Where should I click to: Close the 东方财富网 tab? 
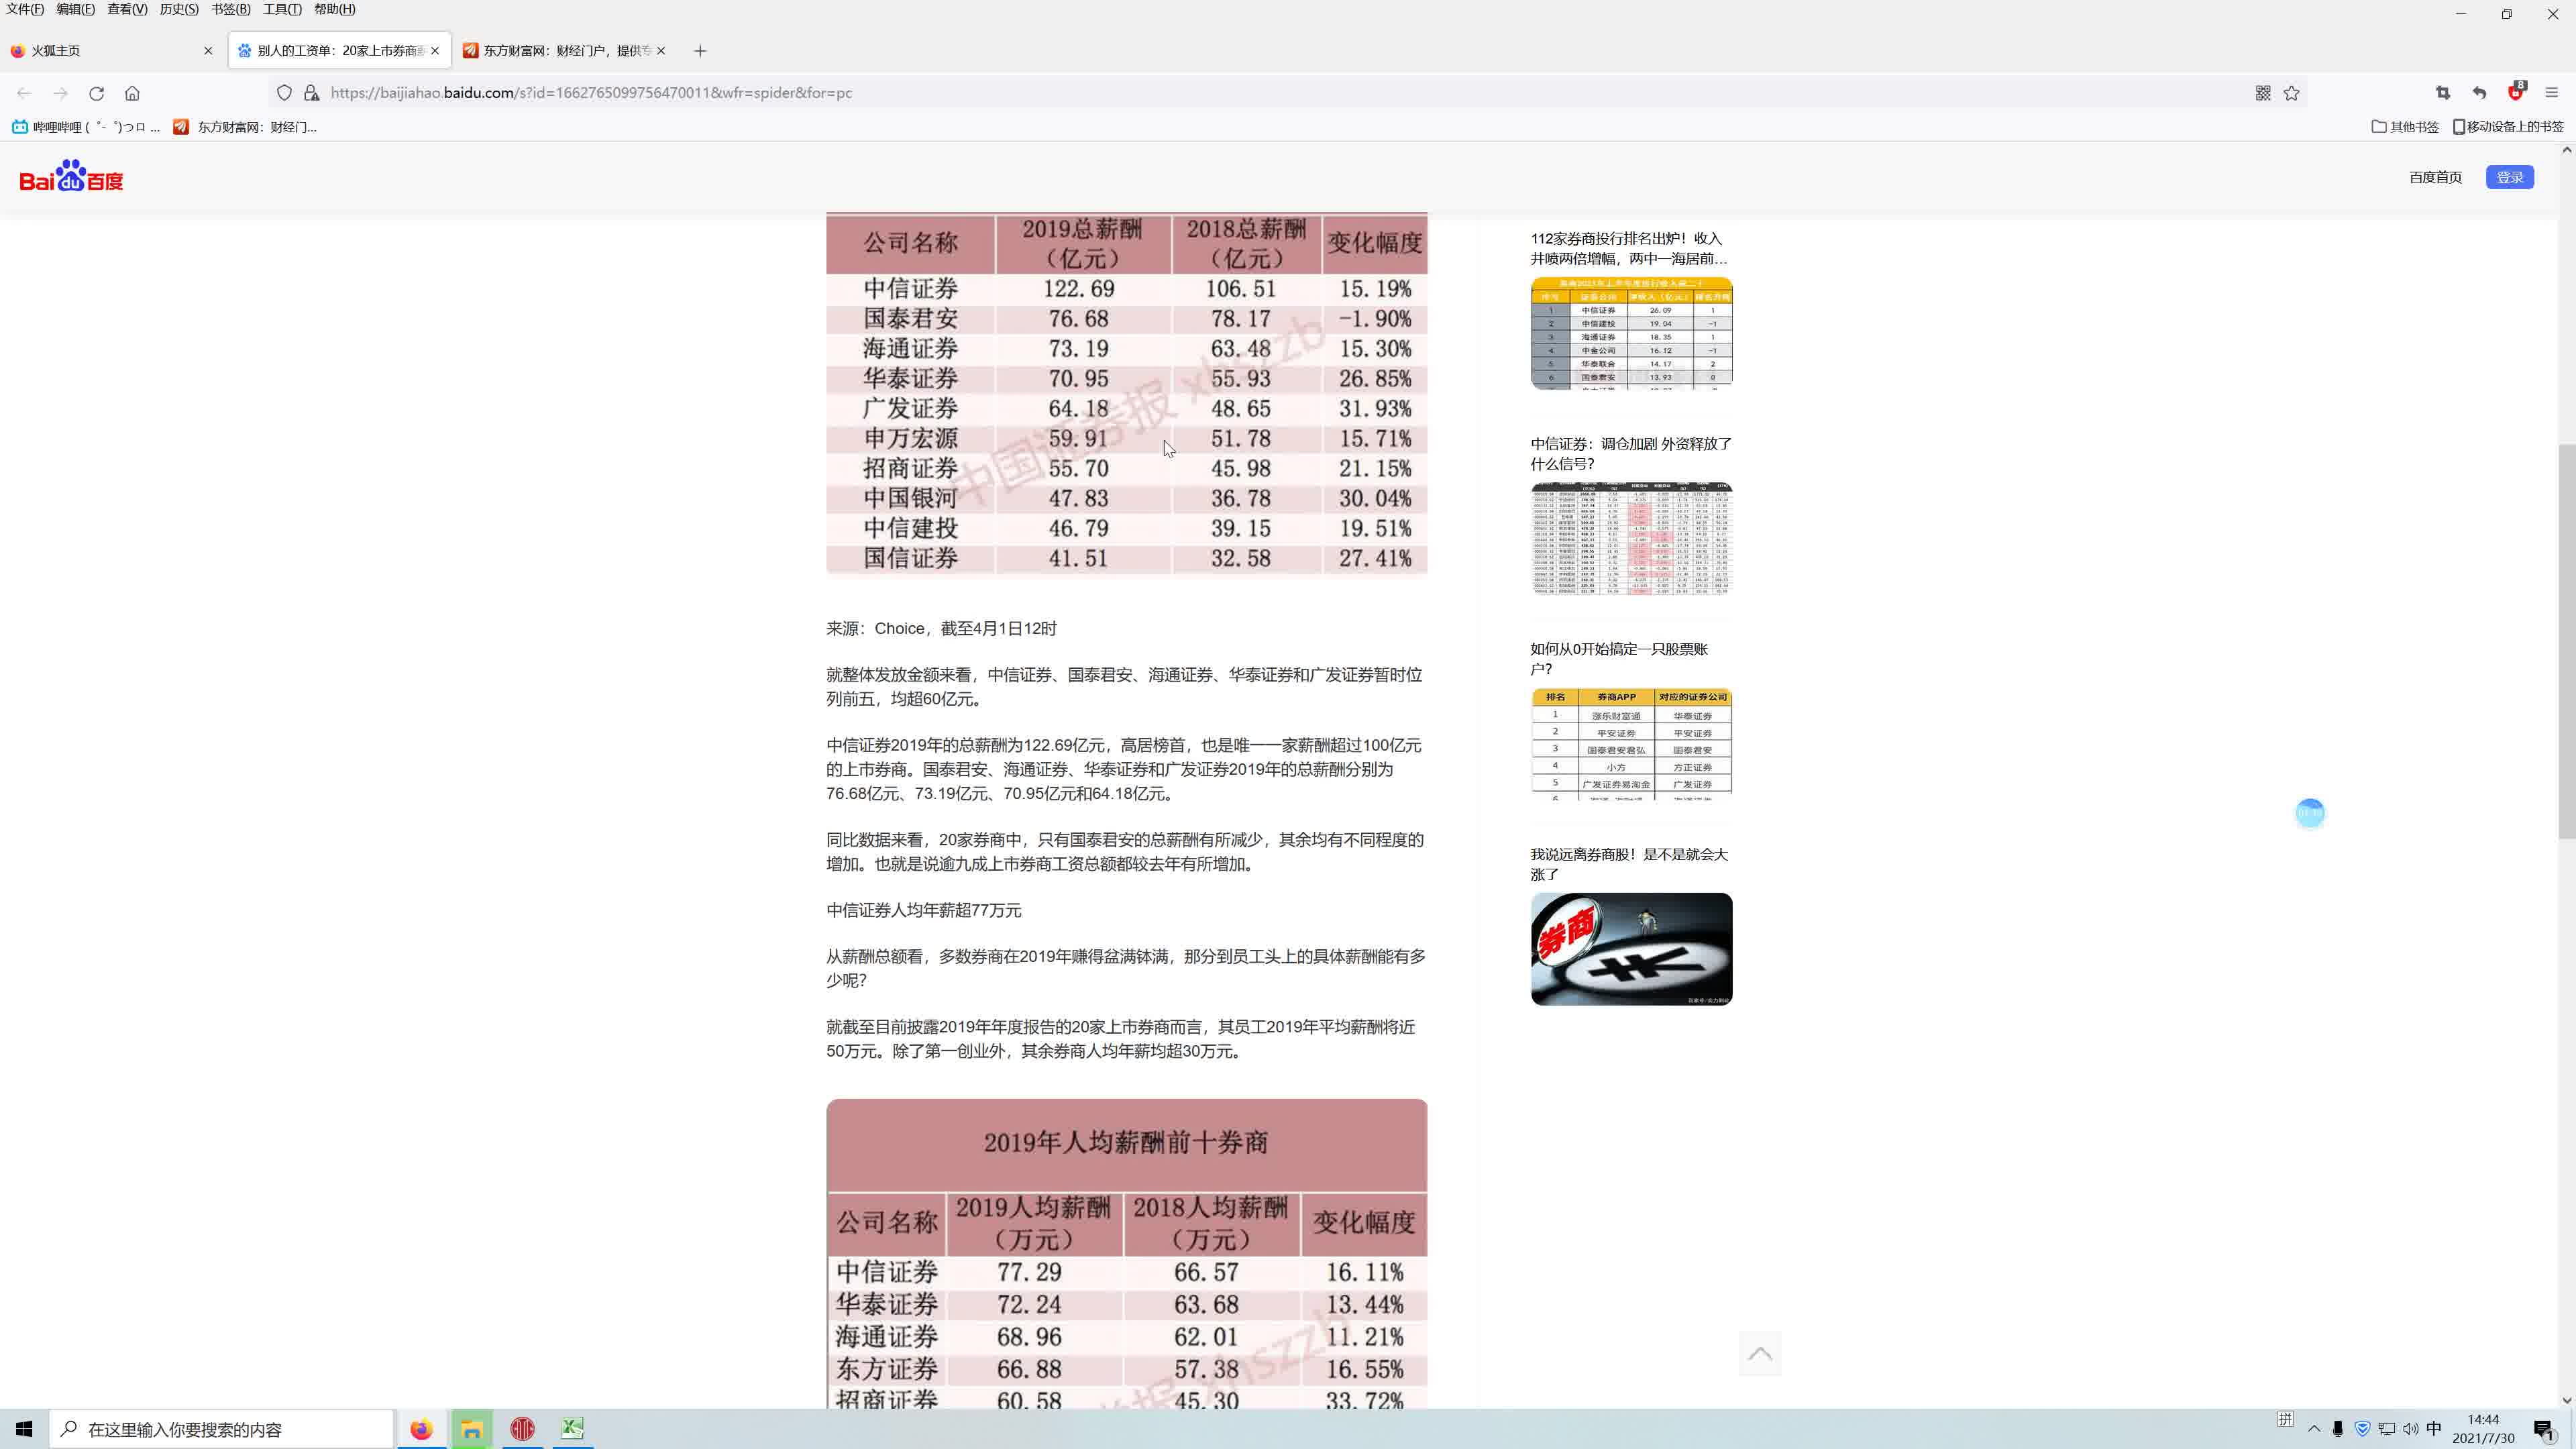[661, 51]
